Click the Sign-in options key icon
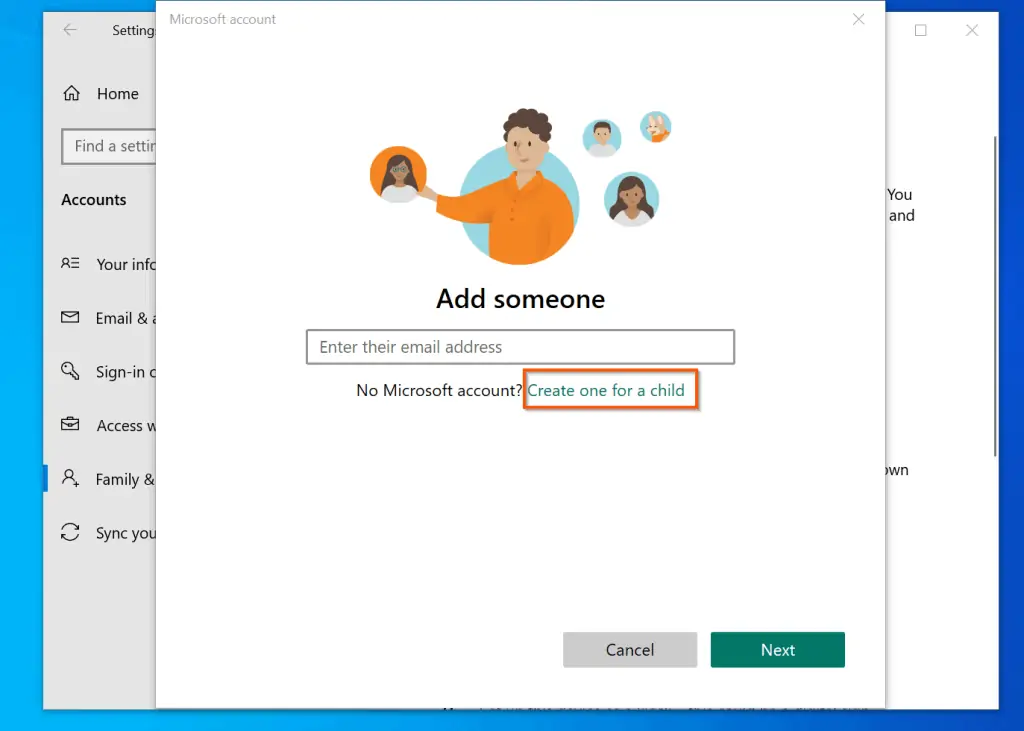 click(x=70, y=372)
